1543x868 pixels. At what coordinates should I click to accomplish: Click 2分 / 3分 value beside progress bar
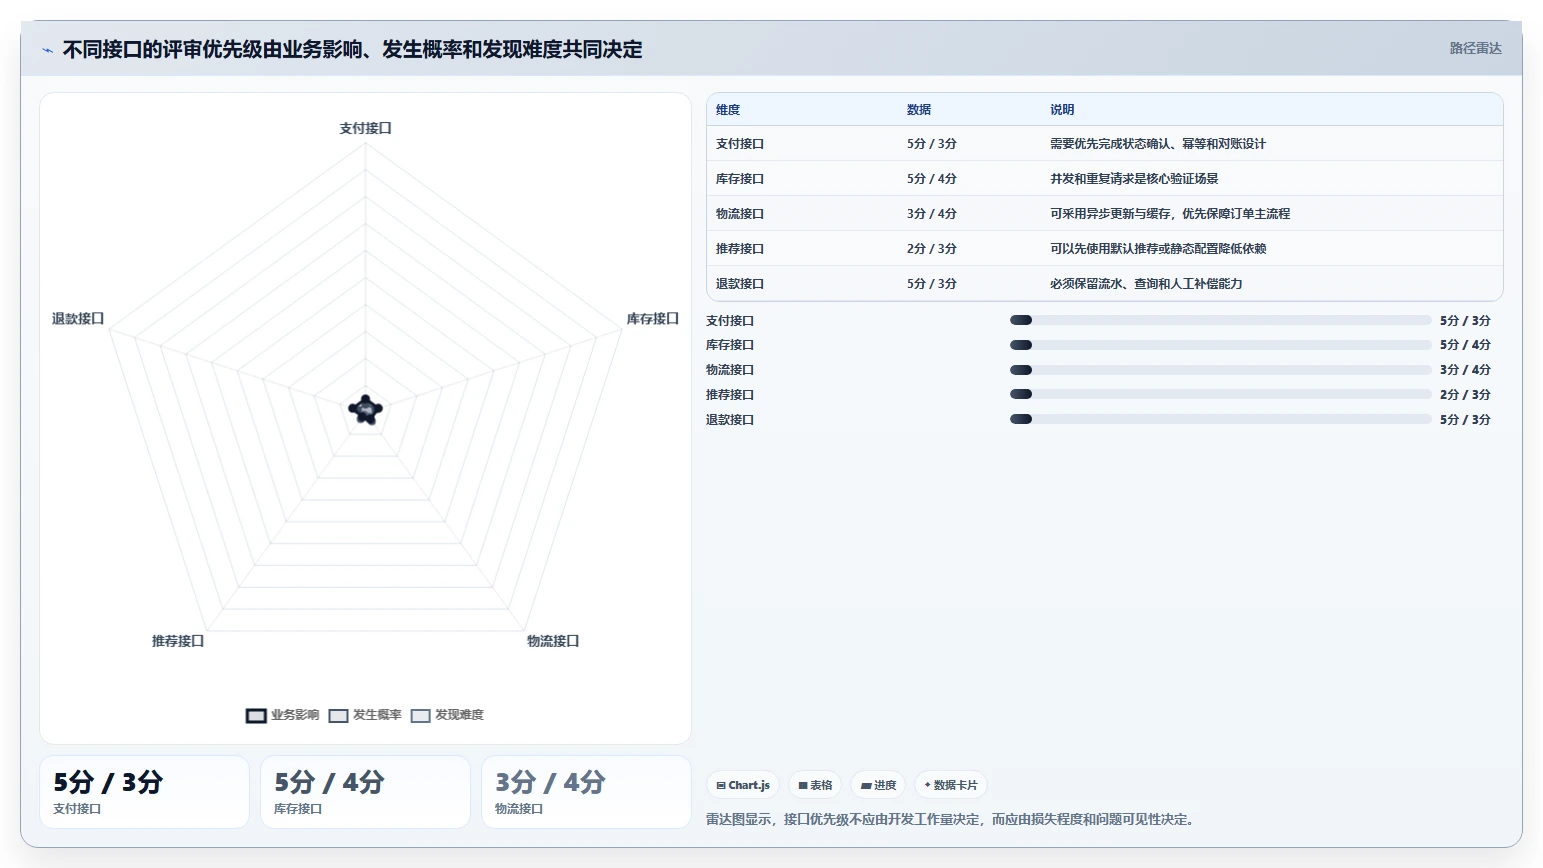pyautogui.click(x=1465, y=395)
